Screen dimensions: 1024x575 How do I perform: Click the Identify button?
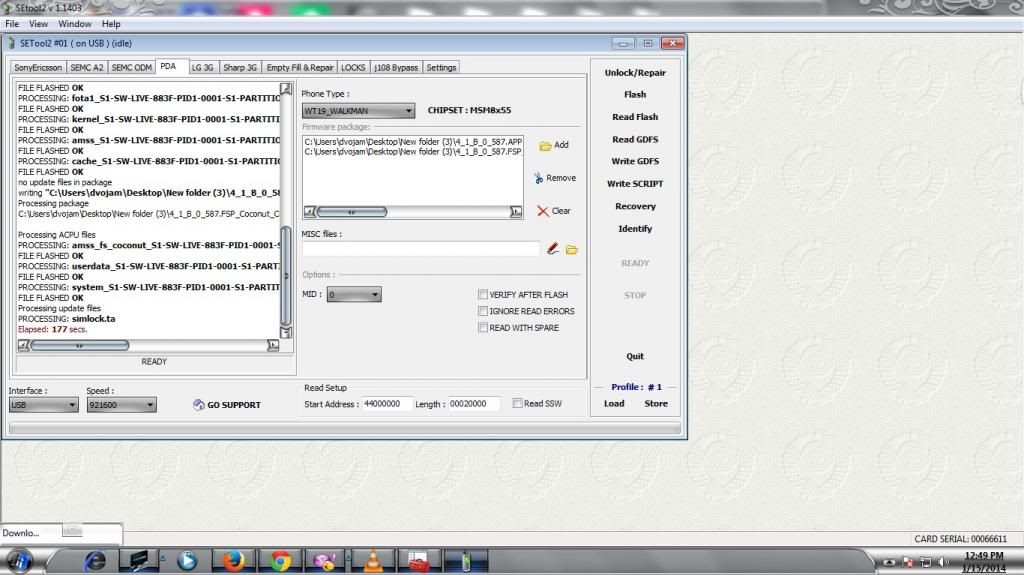635,229
